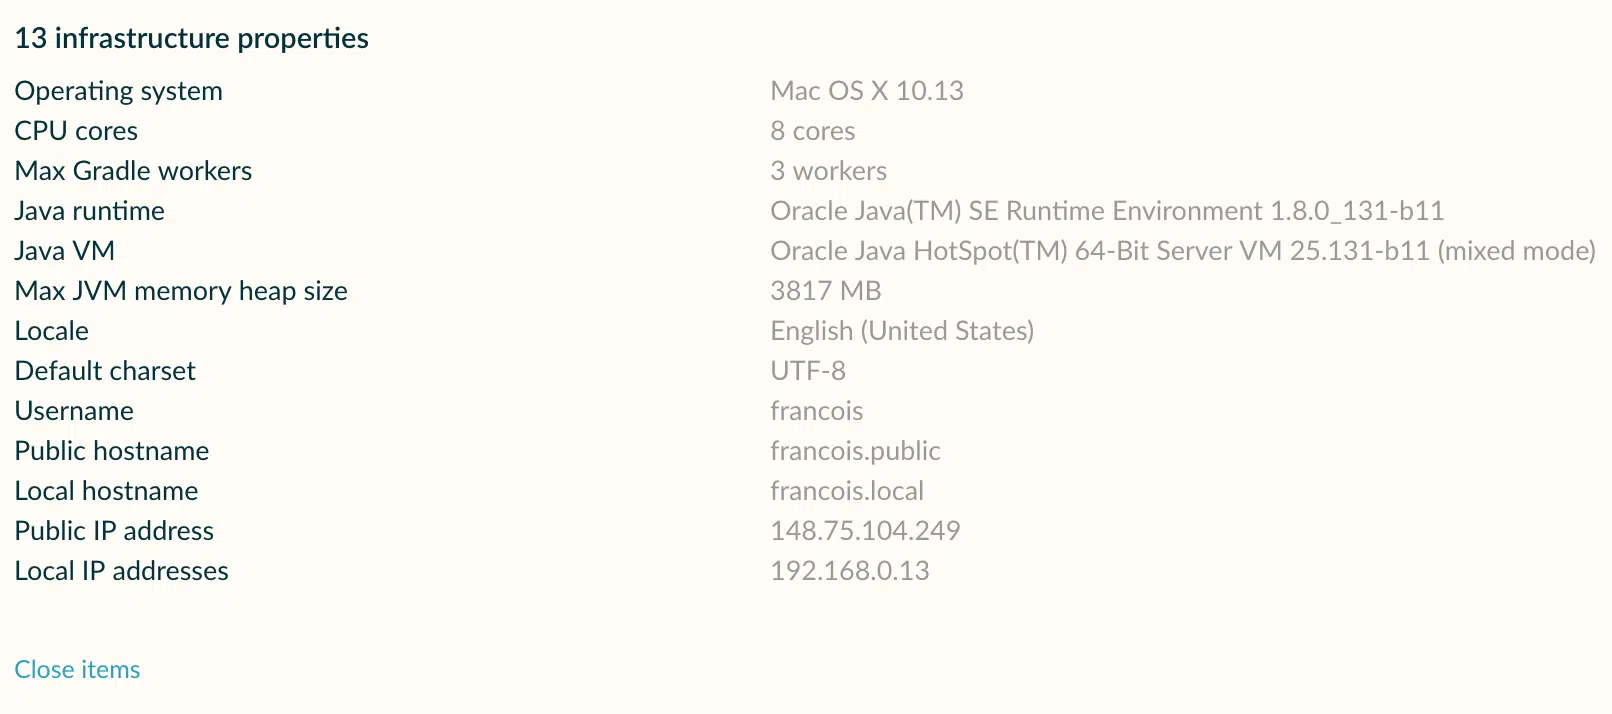Click the Max Gradle workers label
Screen dimensions: 1612x714
133,171
